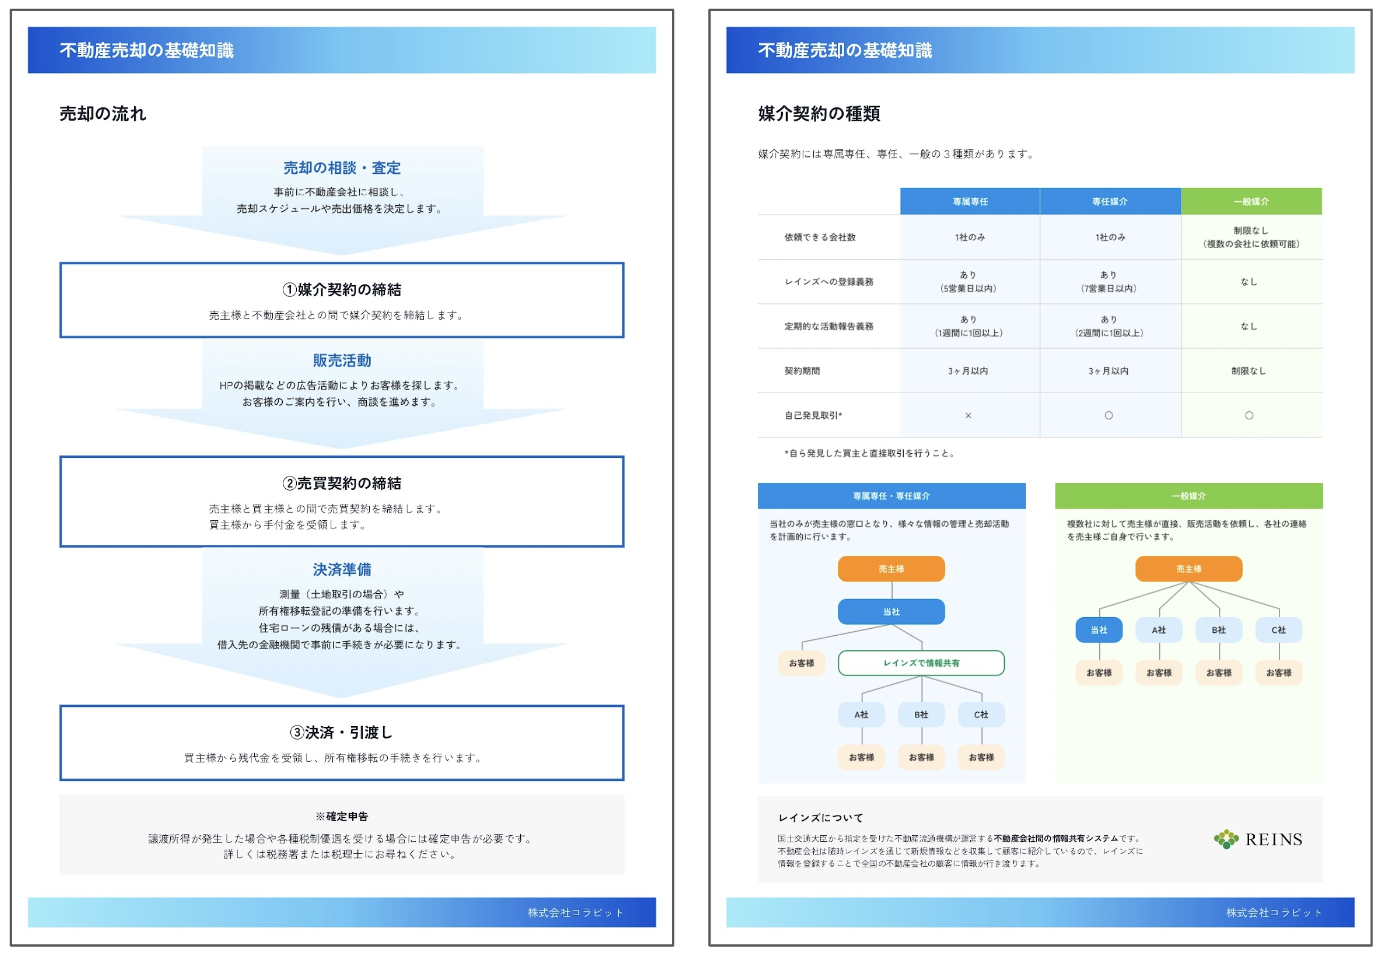Select the 定期的な活動報告義務 row label
Screen dimensions: 1380x965
coord(829,327)
